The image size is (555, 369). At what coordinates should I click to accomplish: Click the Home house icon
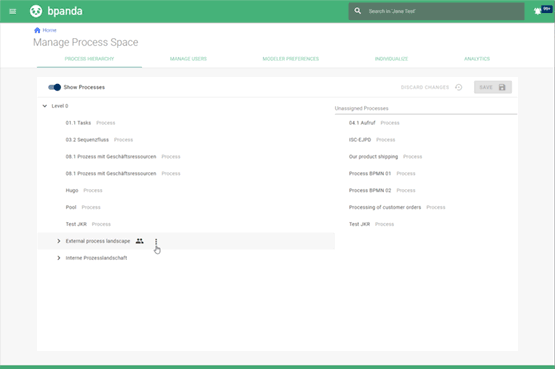[x=37, y=30]
